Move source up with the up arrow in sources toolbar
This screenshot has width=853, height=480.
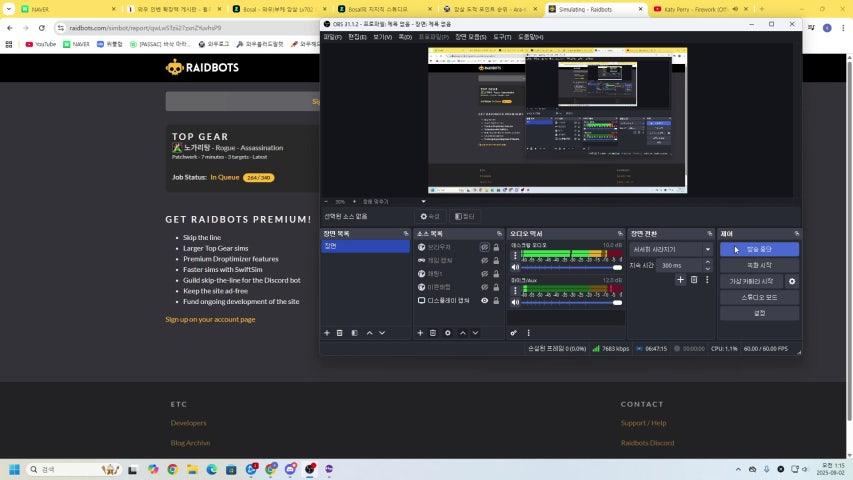click(x=463, y=333)
